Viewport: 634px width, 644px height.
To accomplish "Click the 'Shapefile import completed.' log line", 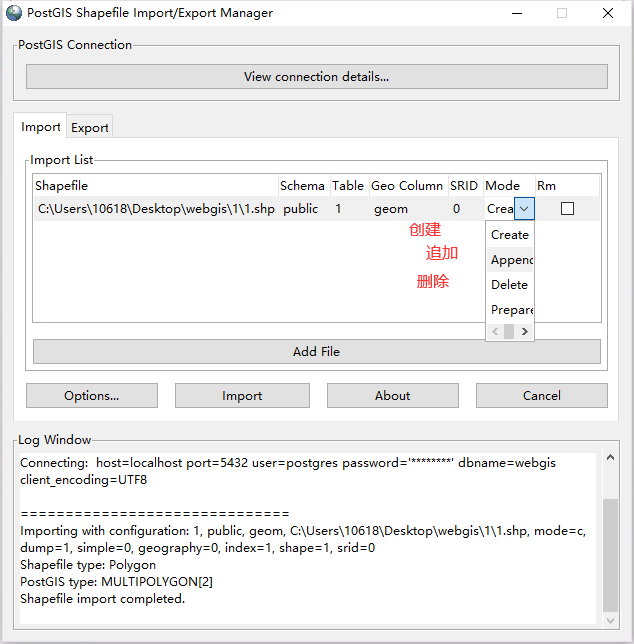I will [x=103, y=598].
